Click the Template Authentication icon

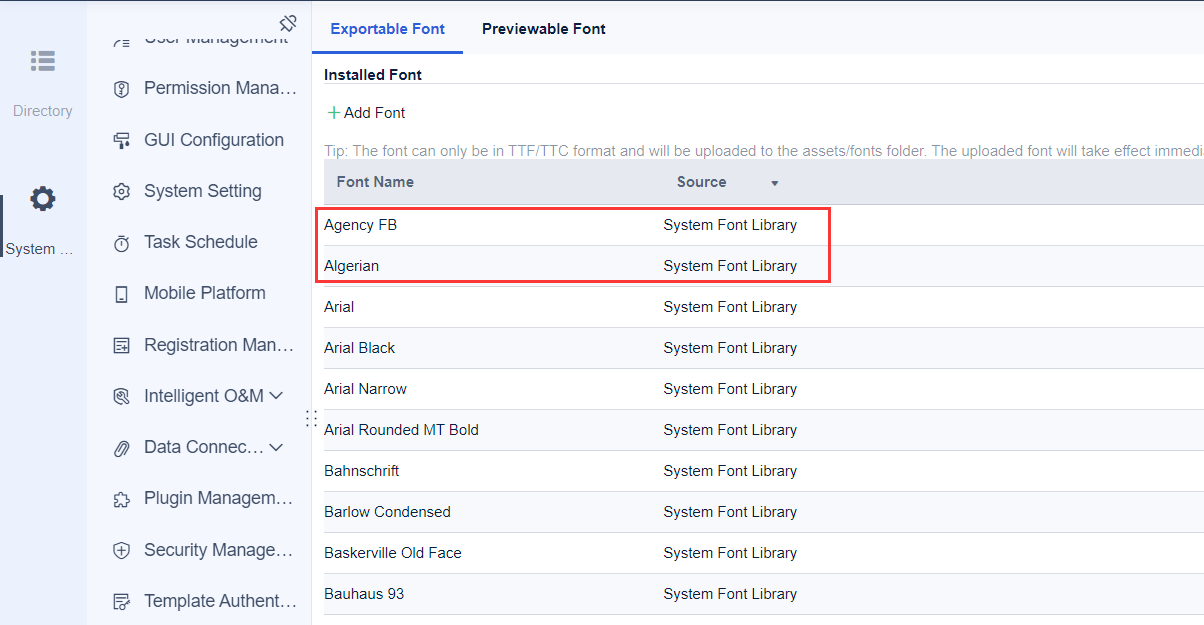pos(122,601)
